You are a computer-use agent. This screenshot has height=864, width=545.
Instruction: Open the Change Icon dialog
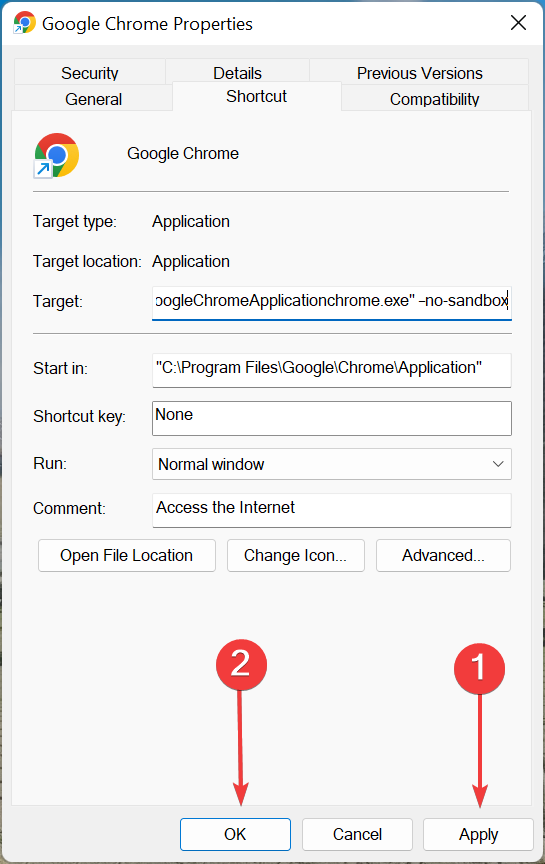coord(296,555)
